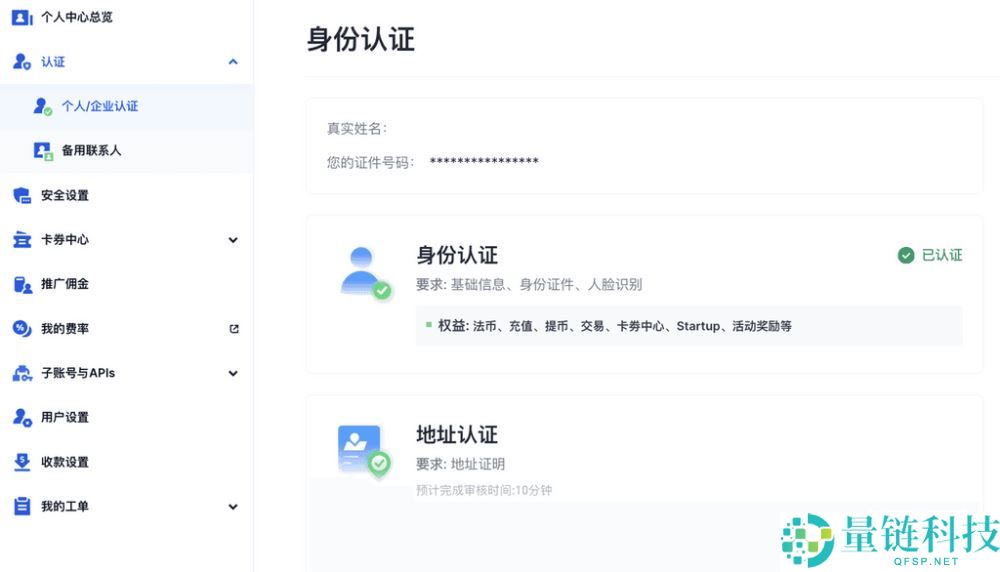Click the 用户设置 person-gear icon
Image resolution: width=1000 pixels, height=572 pixels.
pos(22,418)
